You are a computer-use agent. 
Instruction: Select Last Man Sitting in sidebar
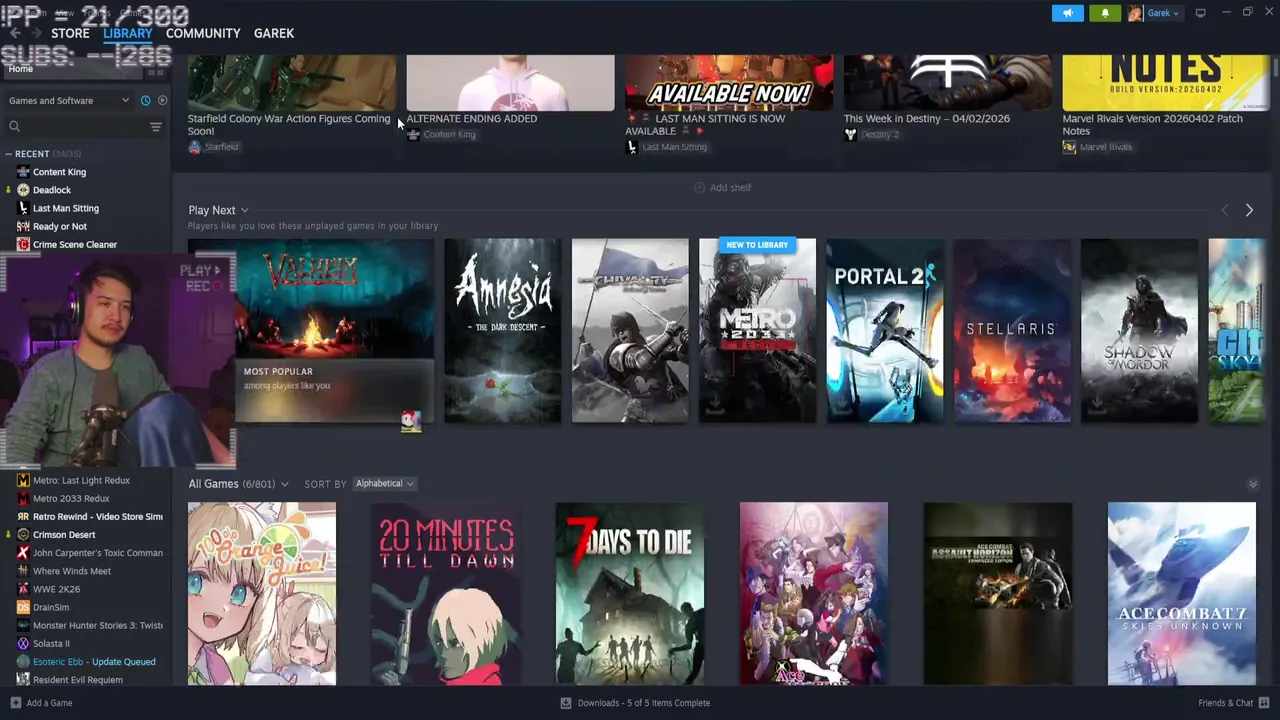[x=66, y=208]
